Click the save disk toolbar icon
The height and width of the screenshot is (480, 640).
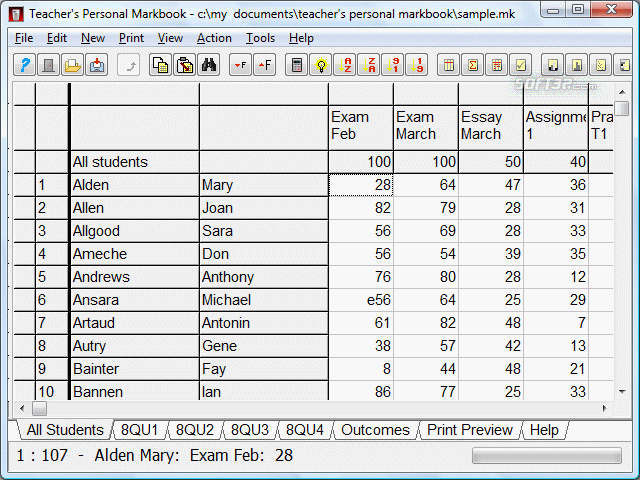[97, 65]
